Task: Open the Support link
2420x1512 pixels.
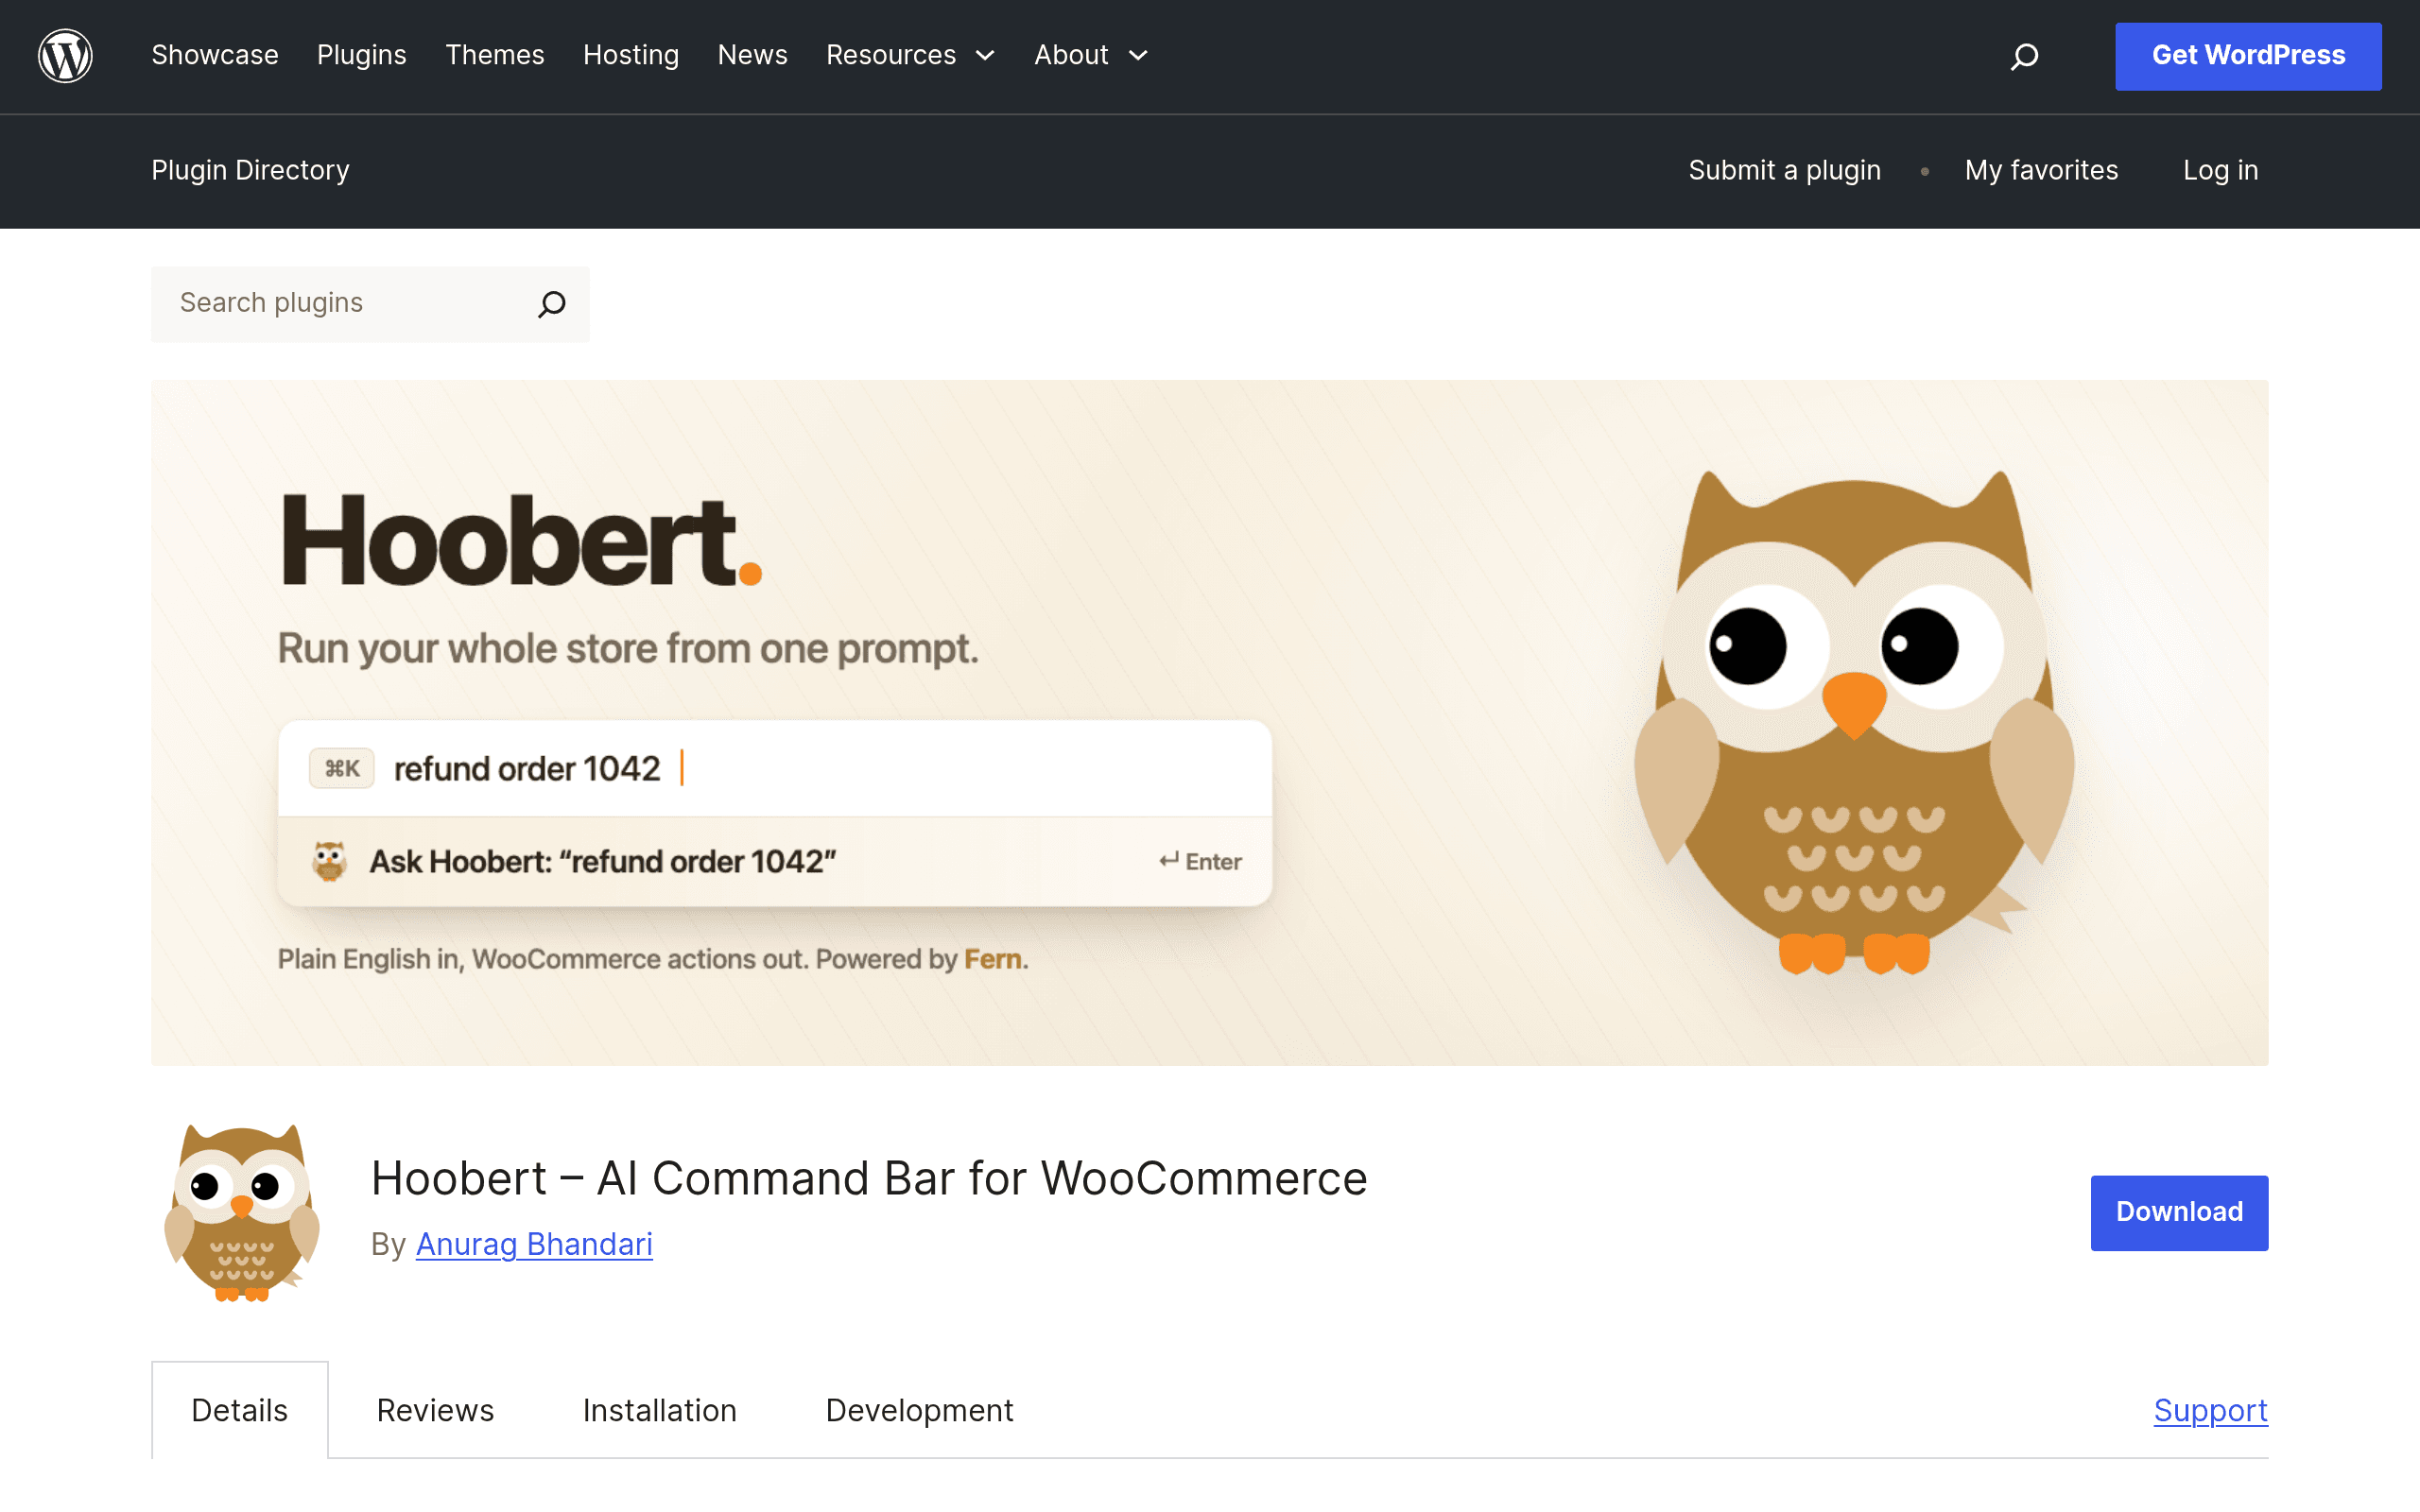Action: (2210, 1410)
